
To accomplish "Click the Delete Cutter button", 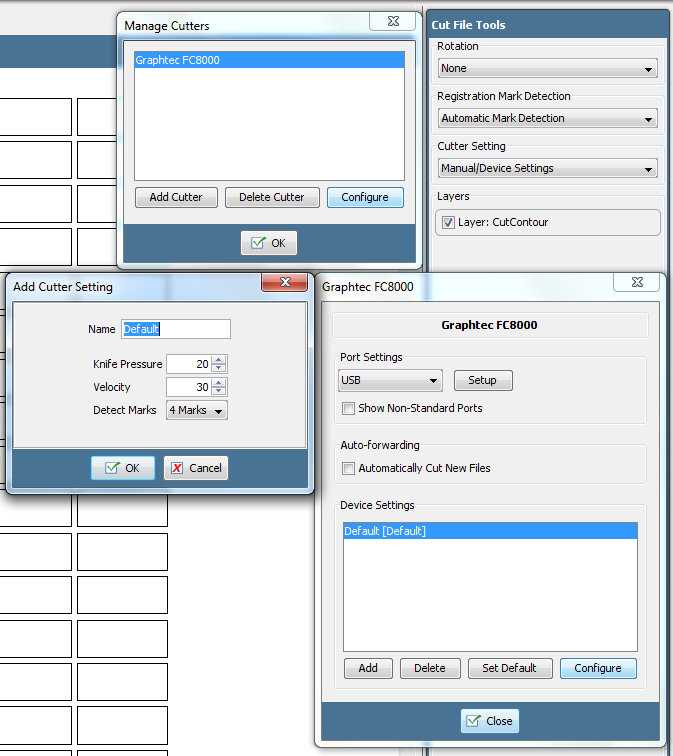I will pos(272,197).
